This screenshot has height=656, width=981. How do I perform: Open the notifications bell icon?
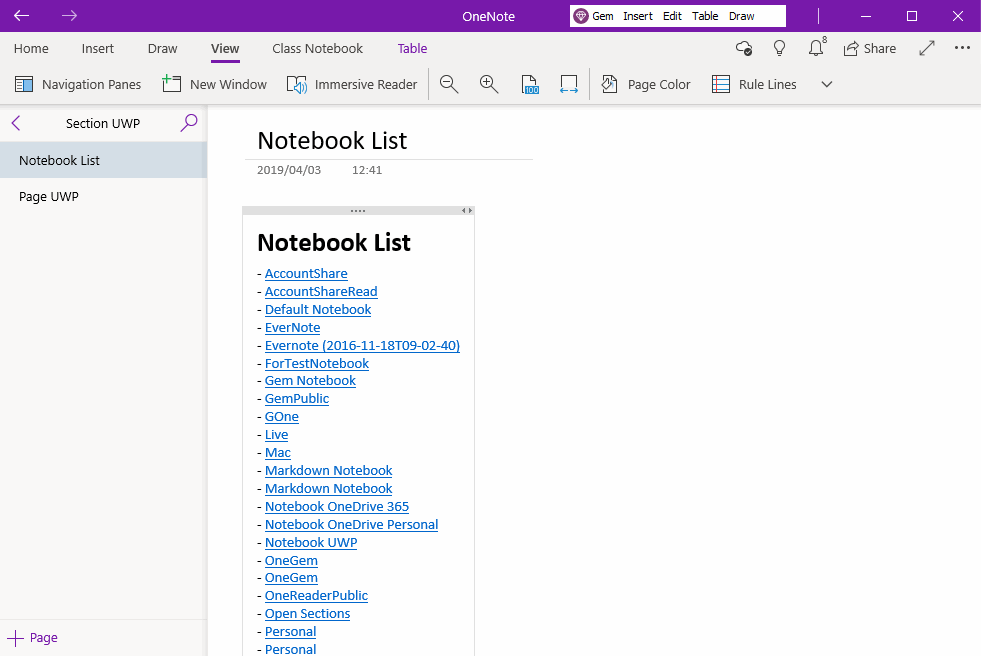click(x=816, y=48)
